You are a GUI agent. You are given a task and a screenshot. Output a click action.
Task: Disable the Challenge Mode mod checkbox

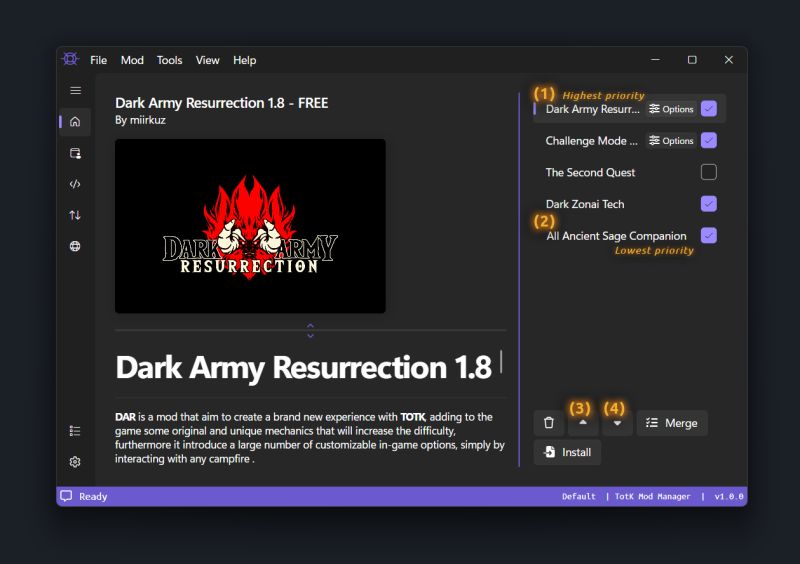[709, 140]
